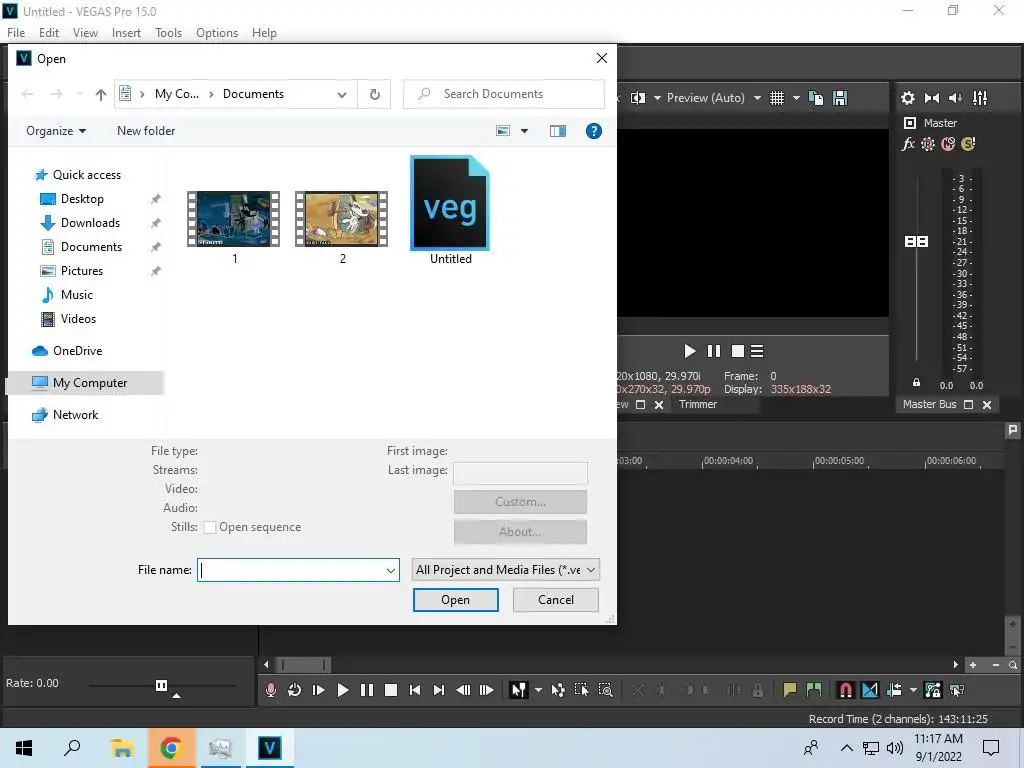Click Stop in video preview window
Image resolution: width=1024 pixels, height=768 pixels.
click(738, 351)
